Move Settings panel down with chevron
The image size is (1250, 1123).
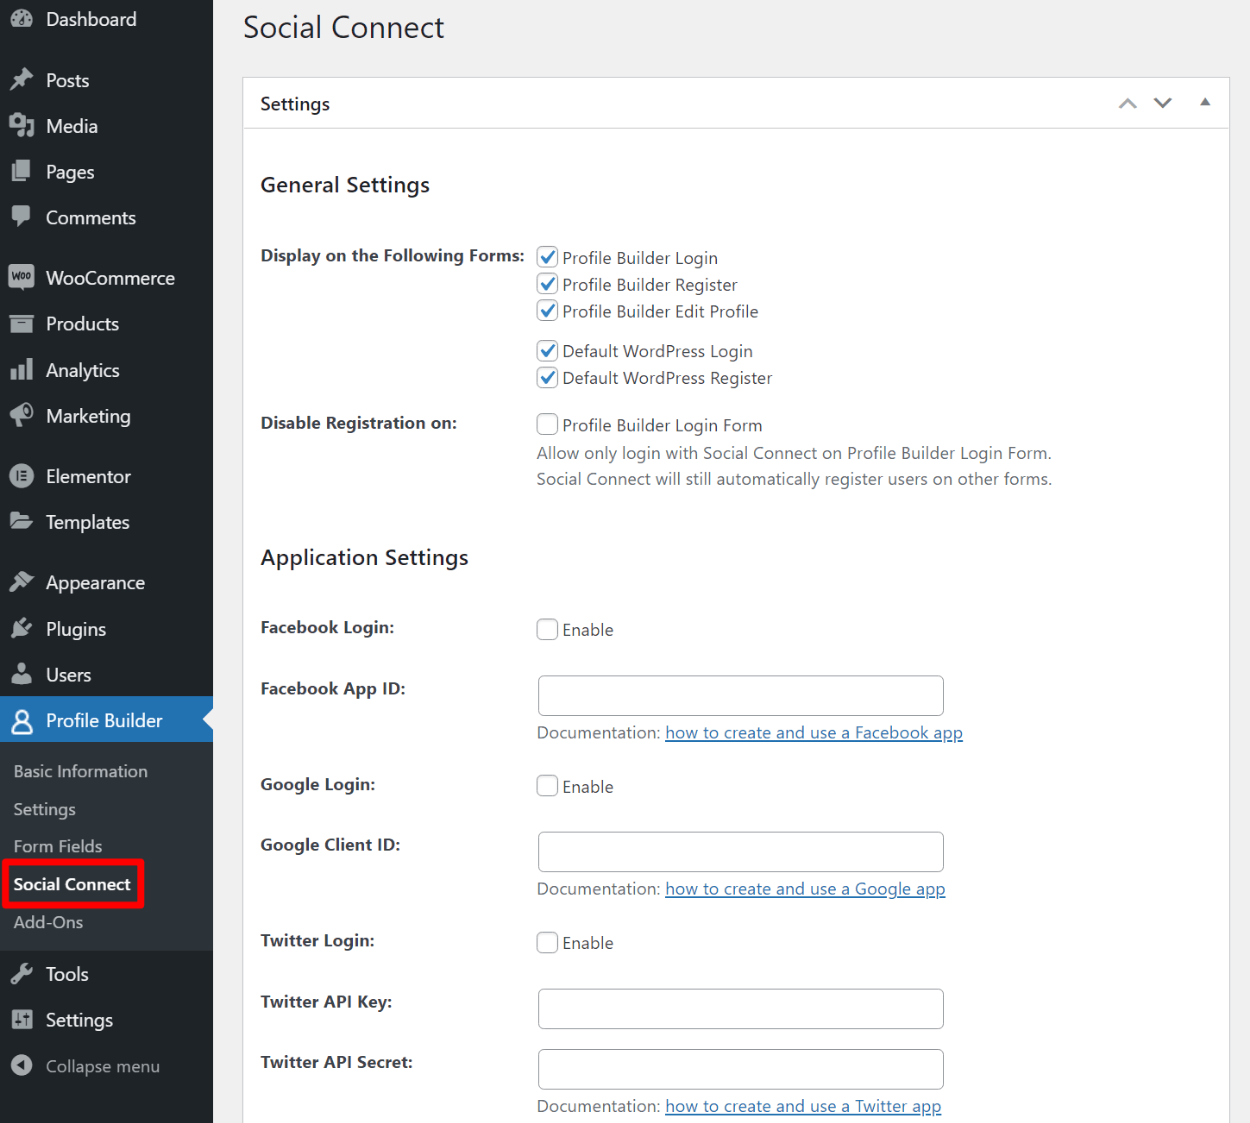click(1163, 103)
